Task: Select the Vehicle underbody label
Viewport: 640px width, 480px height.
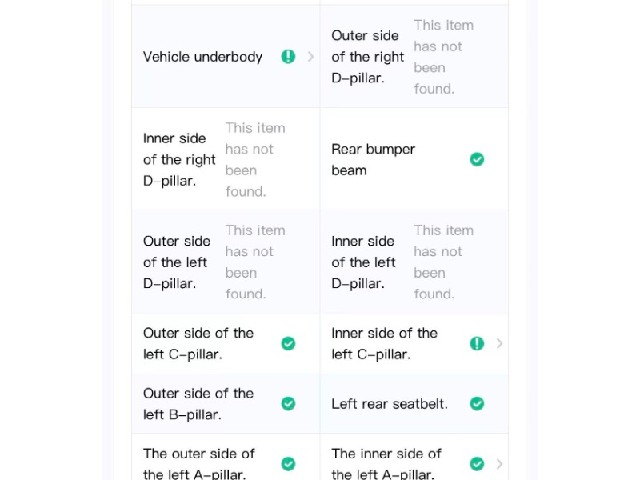Action: (202, 57)
